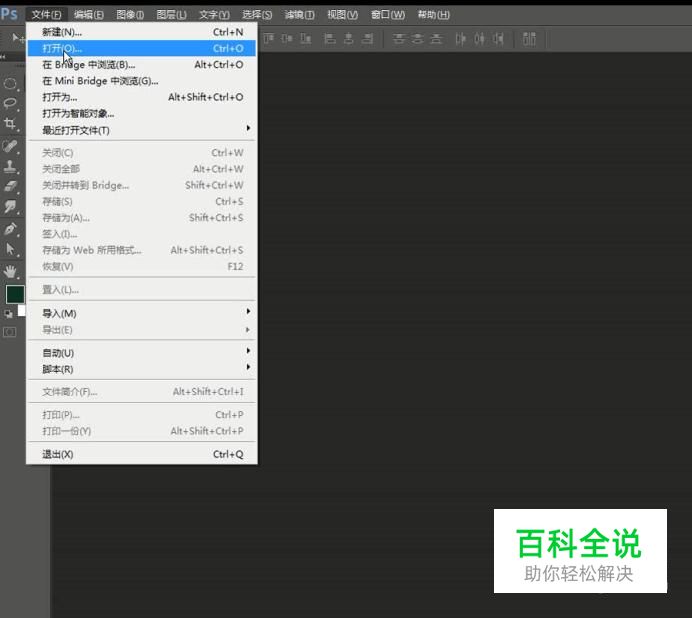Viewport: 692px width, 618px height.
Task: Select the Lasso tool
Action: [10, 103]
